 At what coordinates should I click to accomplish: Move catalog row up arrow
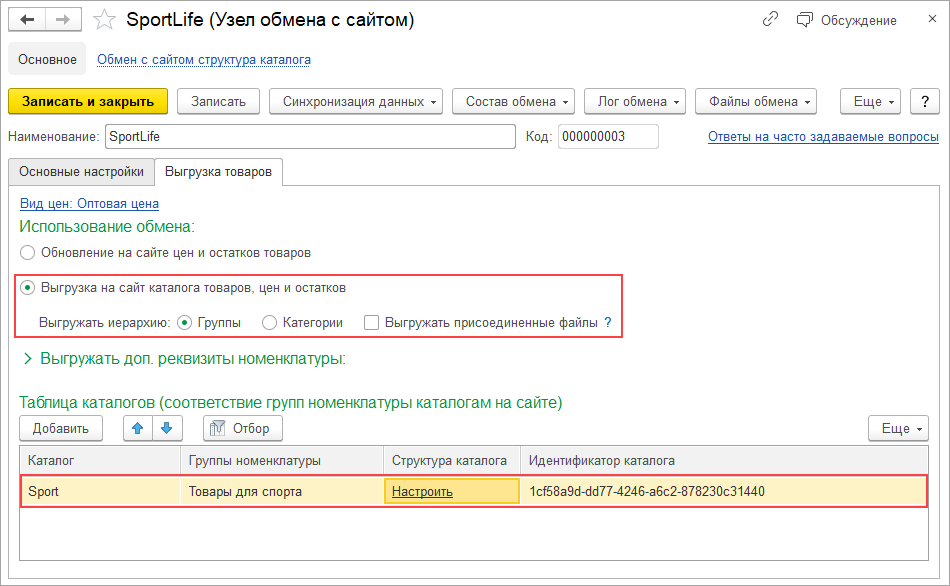[x=137, y=428]
